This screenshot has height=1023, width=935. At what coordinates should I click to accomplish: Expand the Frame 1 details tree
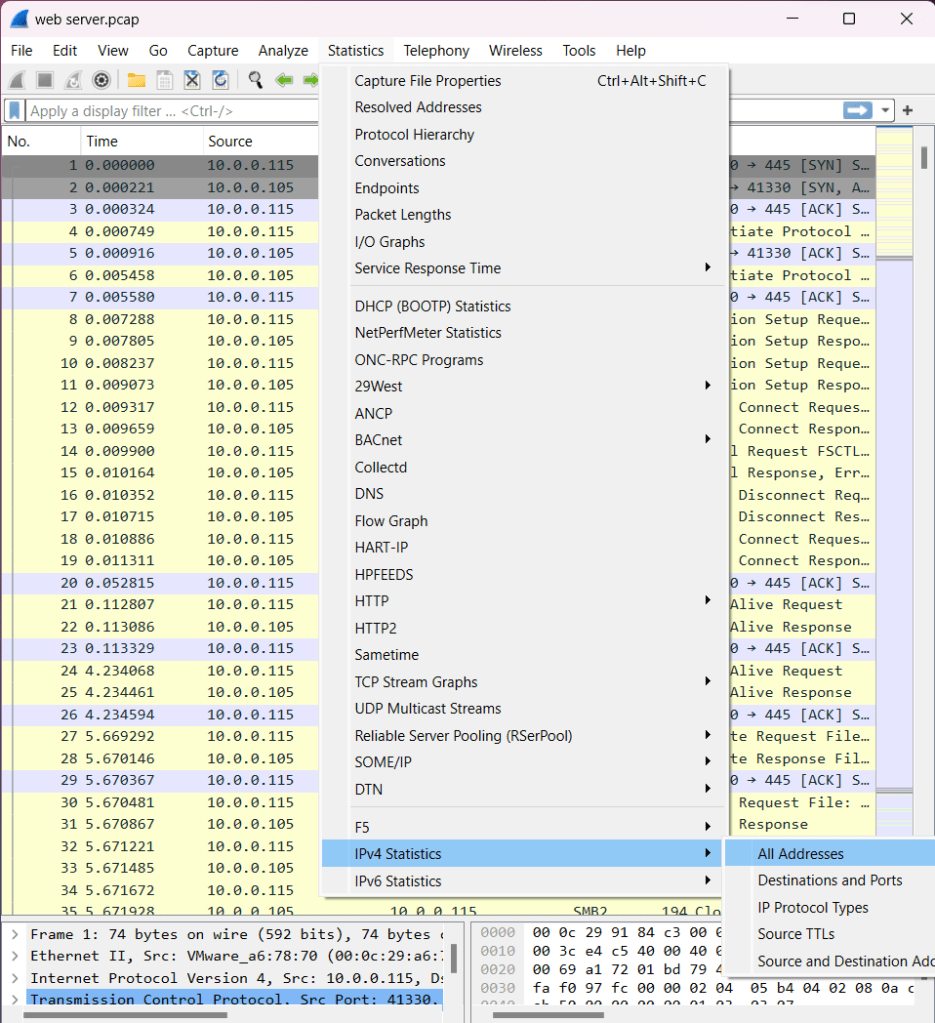click(15, 934)
